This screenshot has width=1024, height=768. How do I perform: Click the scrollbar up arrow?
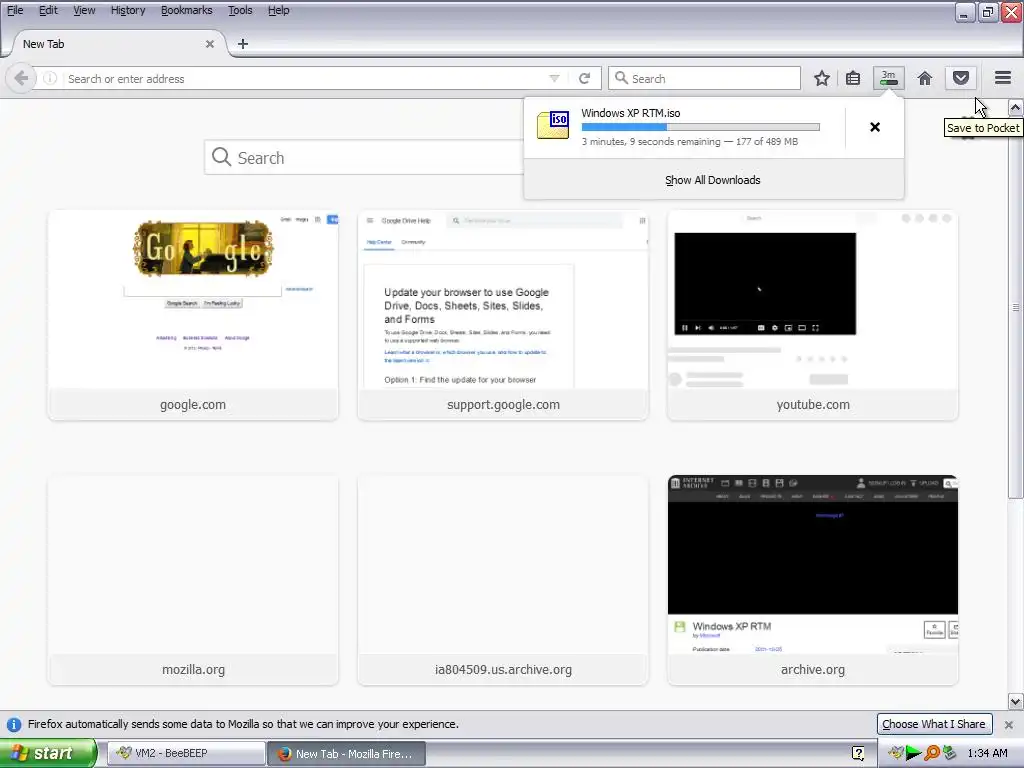[x=1015, y=107]
